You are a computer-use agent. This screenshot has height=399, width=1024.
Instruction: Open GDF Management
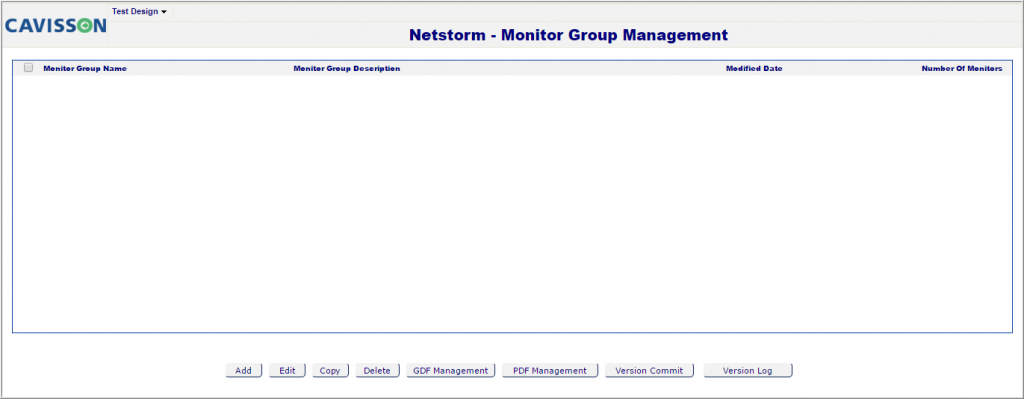pyautogui.click(x=451, y=370)
